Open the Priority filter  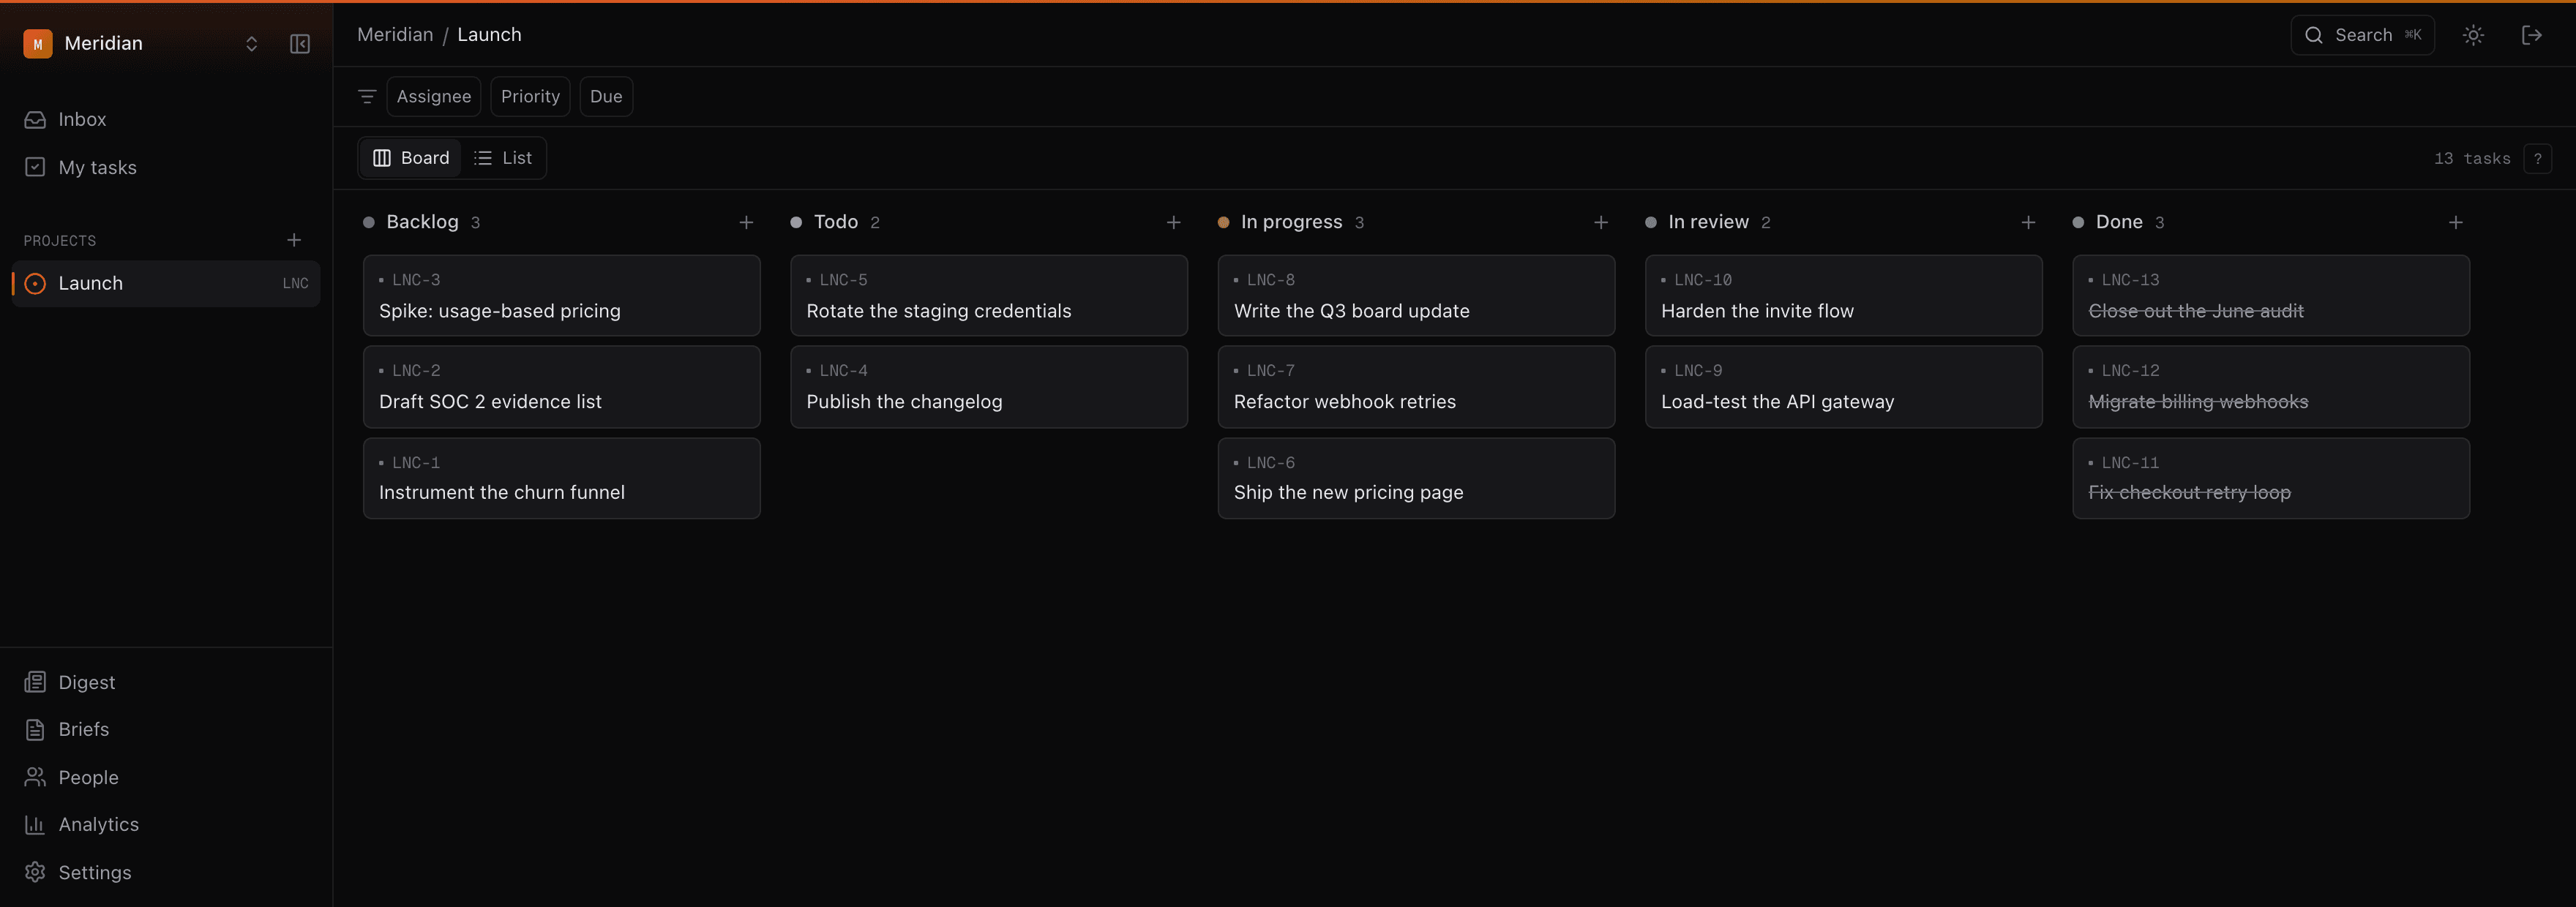(x=530, y=96)
